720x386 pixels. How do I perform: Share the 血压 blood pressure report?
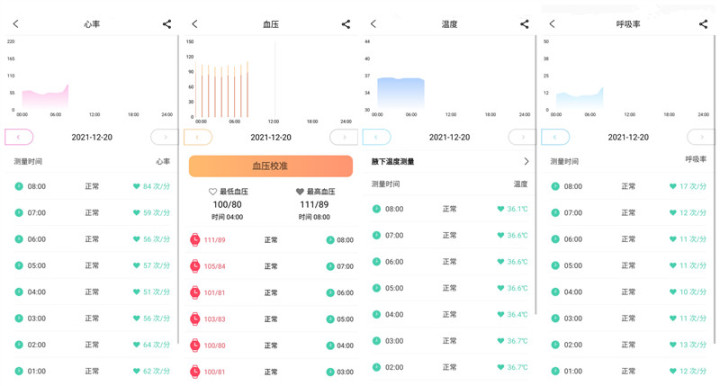(346, 24)
